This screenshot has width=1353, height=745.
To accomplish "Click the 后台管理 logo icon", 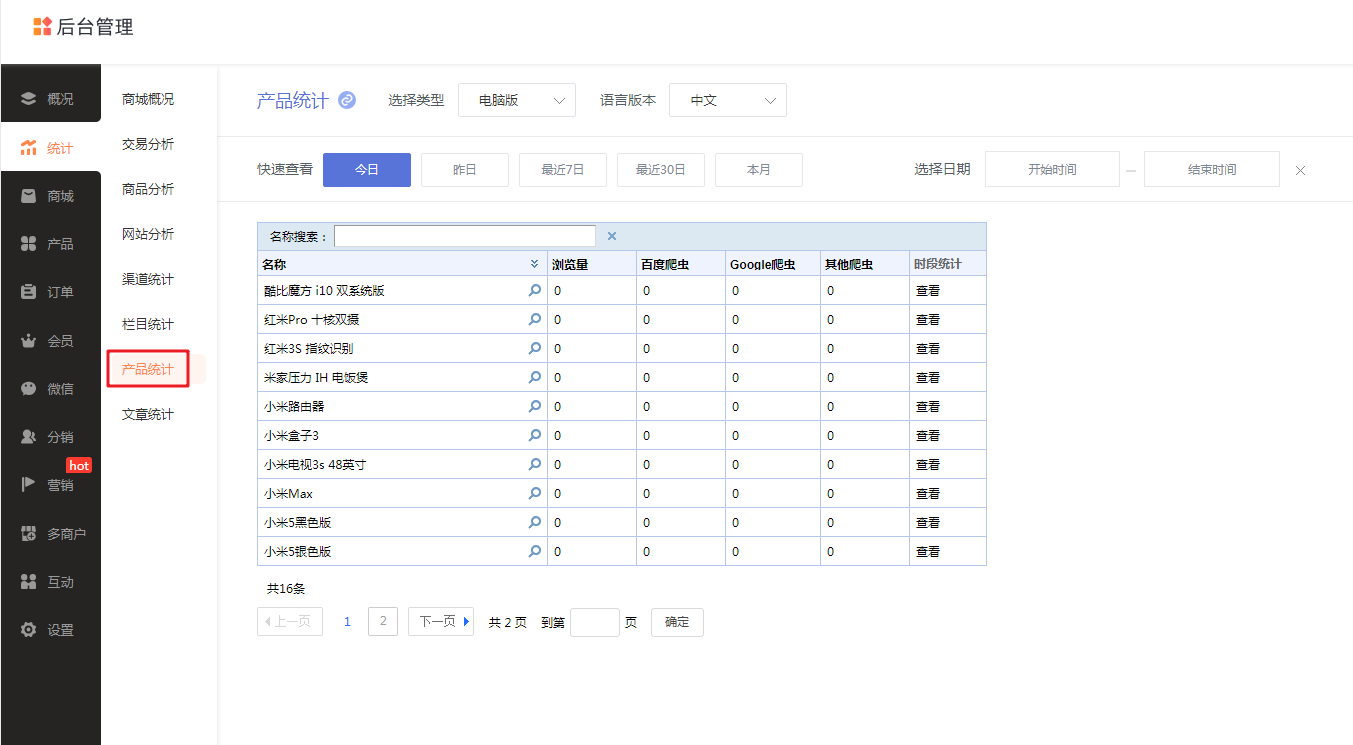I will 42,27.
